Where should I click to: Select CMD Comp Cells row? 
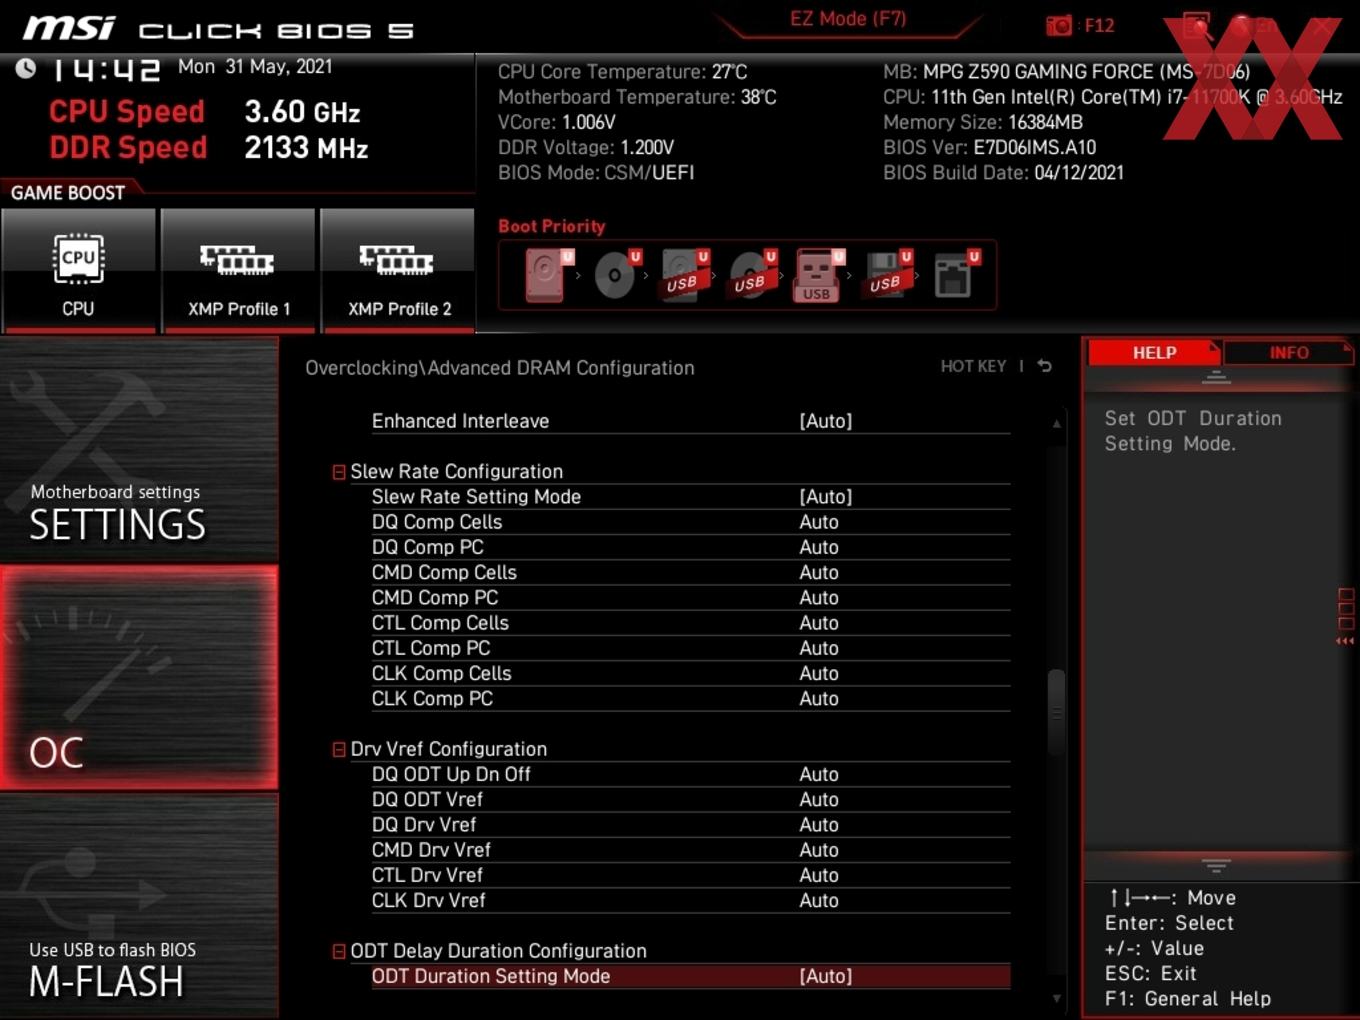690,573
